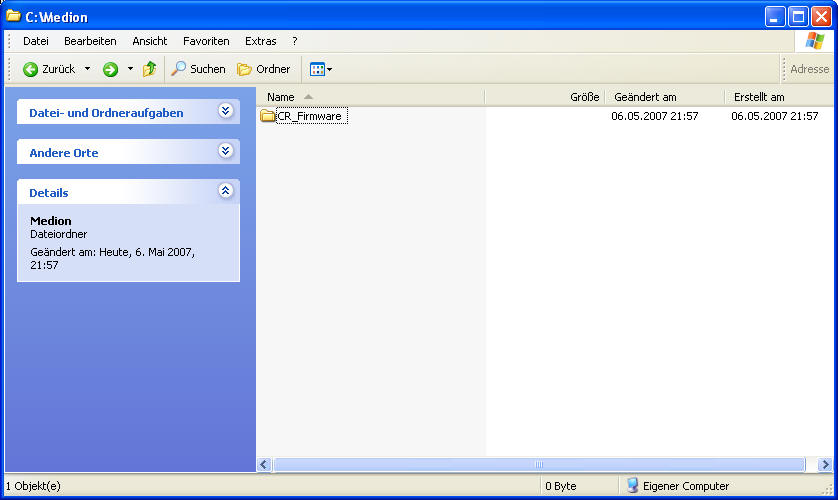
Task: Open the forward history dropdown arrow
Action: (x=130, y=69)
